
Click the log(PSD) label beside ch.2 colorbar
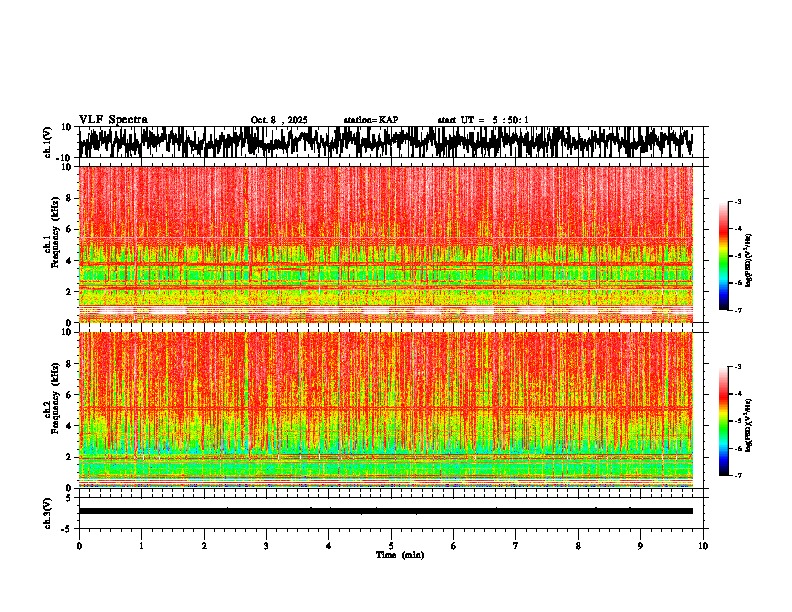coord(749,425)
